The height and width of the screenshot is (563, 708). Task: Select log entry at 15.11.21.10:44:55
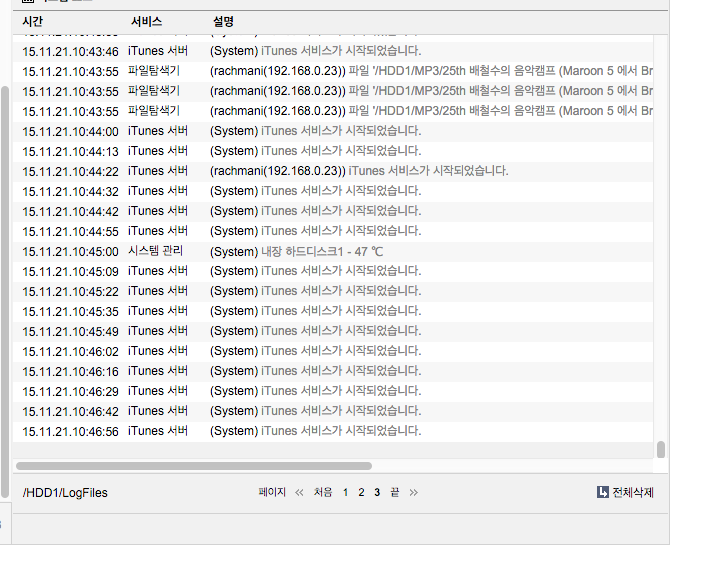coord(333,231)
